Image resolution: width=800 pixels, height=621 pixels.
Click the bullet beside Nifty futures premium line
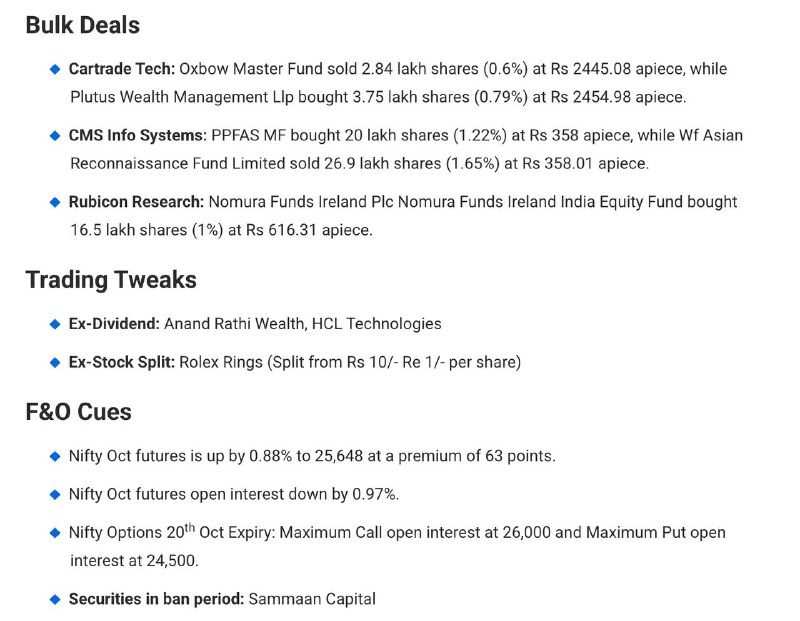(x=55, y=456)
